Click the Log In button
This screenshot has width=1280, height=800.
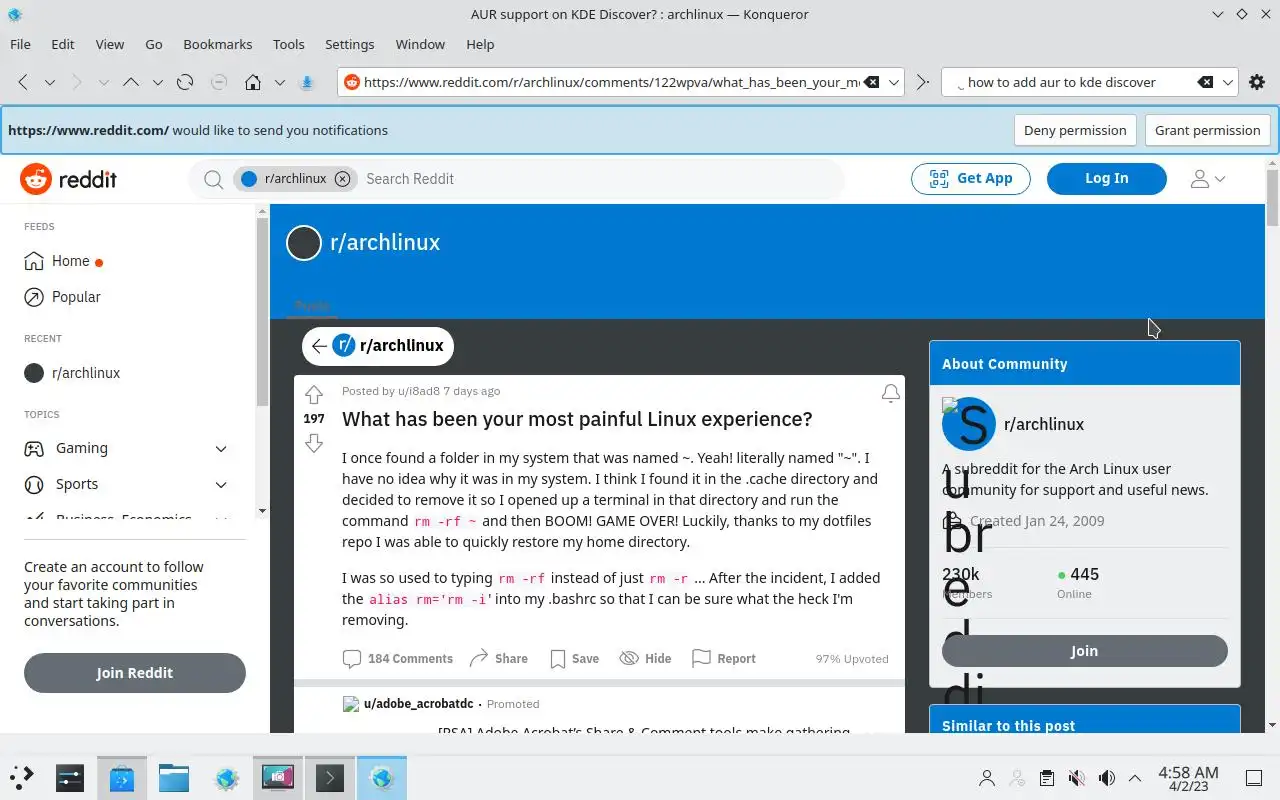1107,178
